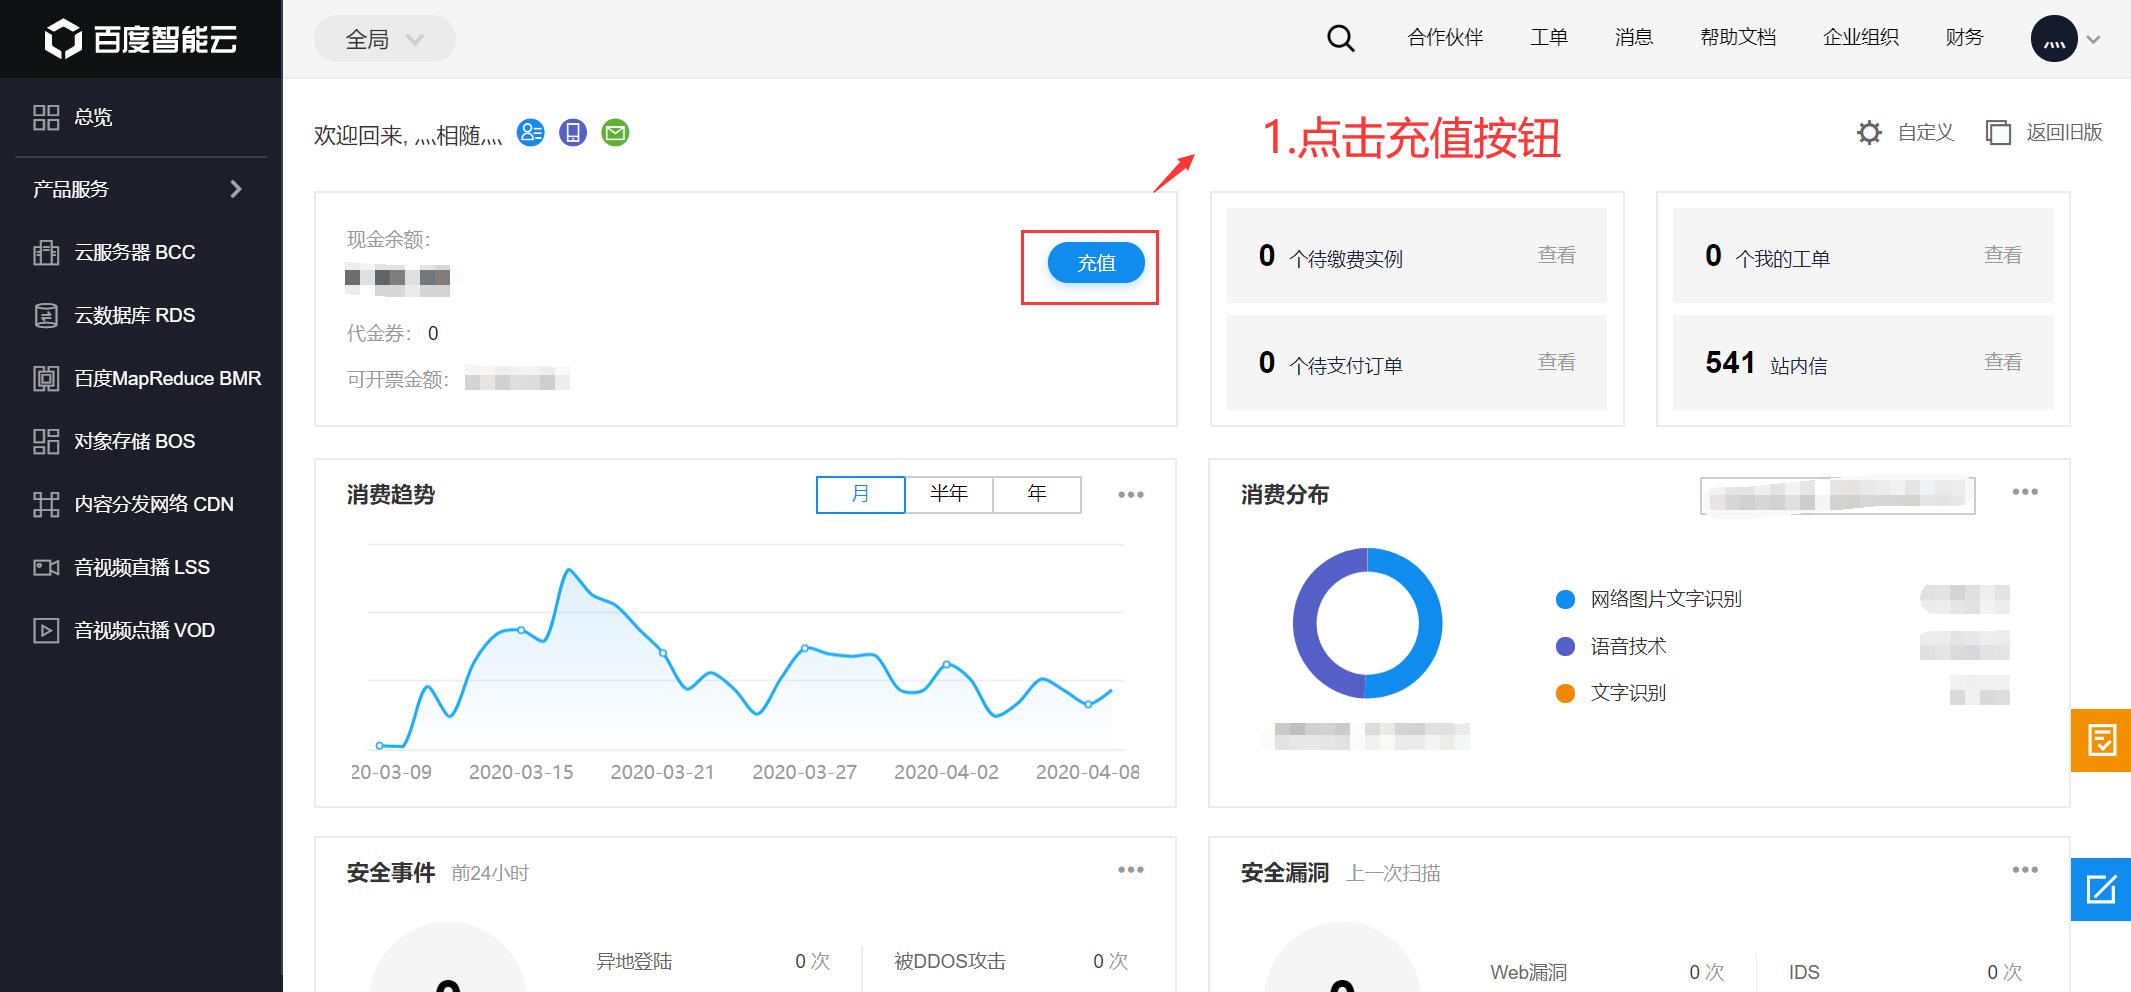This screenshot has height=992, width=2131.
Task: Click the IDS row label
Action: click(1804, 972)
